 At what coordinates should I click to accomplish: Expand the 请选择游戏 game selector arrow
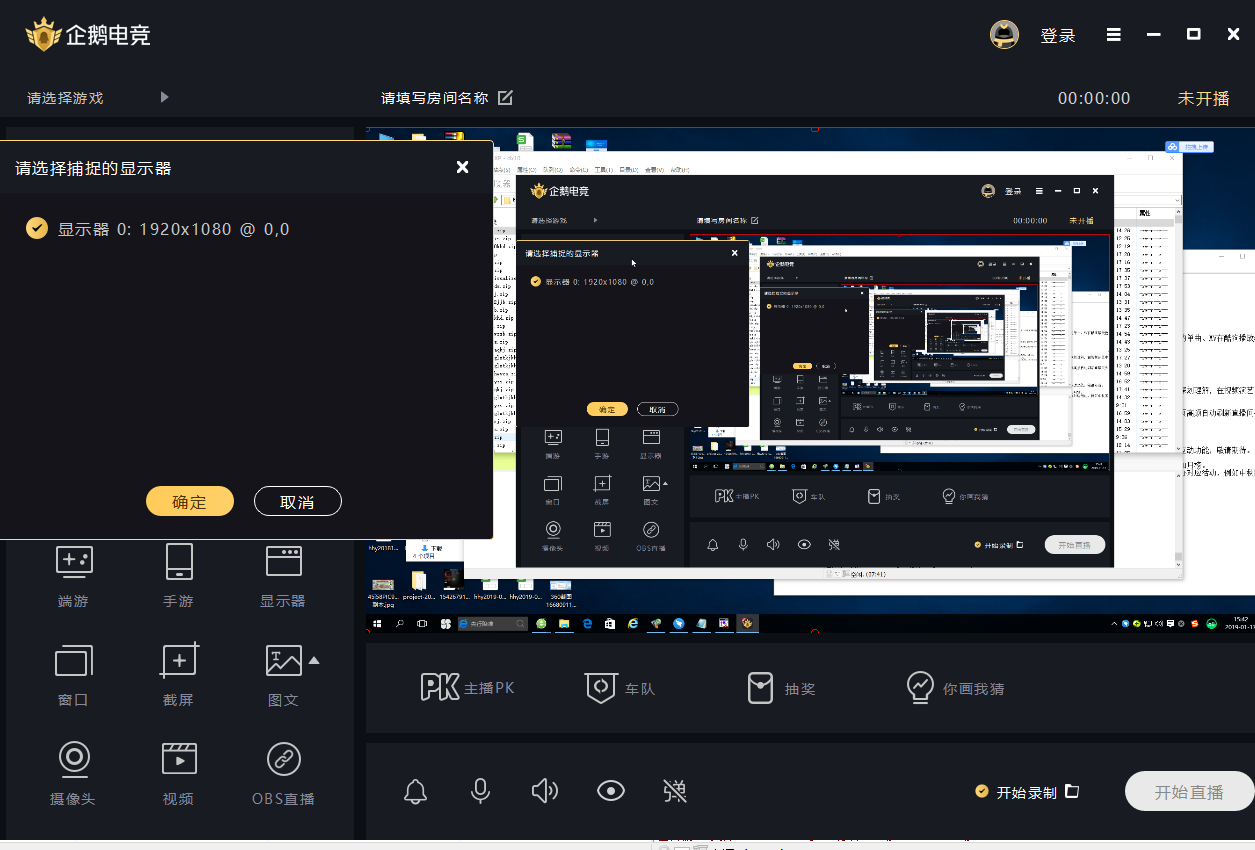[164, 98]
